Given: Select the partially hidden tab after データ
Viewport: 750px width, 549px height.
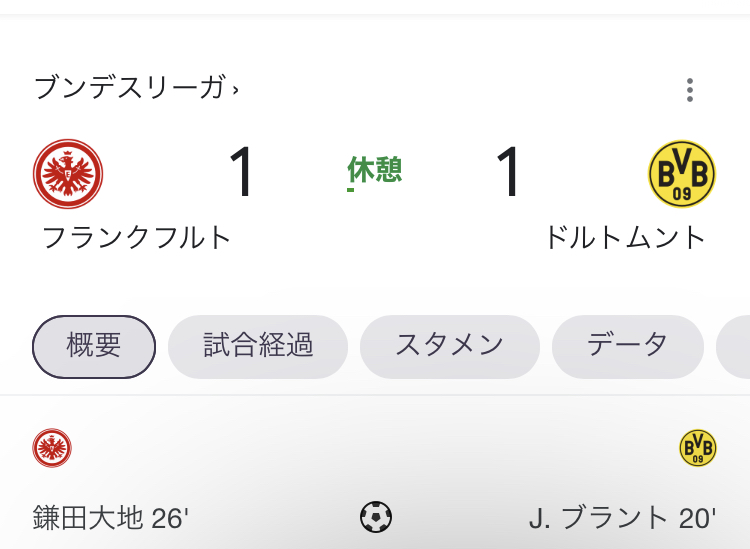Looking at the screenshot, I should pos(733,347).
